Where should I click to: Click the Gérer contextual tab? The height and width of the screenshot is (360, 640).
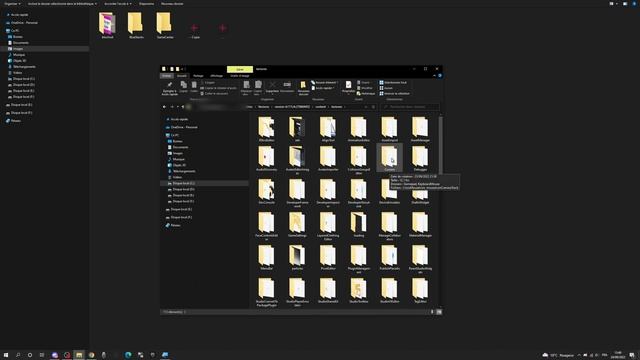(240, 69)
